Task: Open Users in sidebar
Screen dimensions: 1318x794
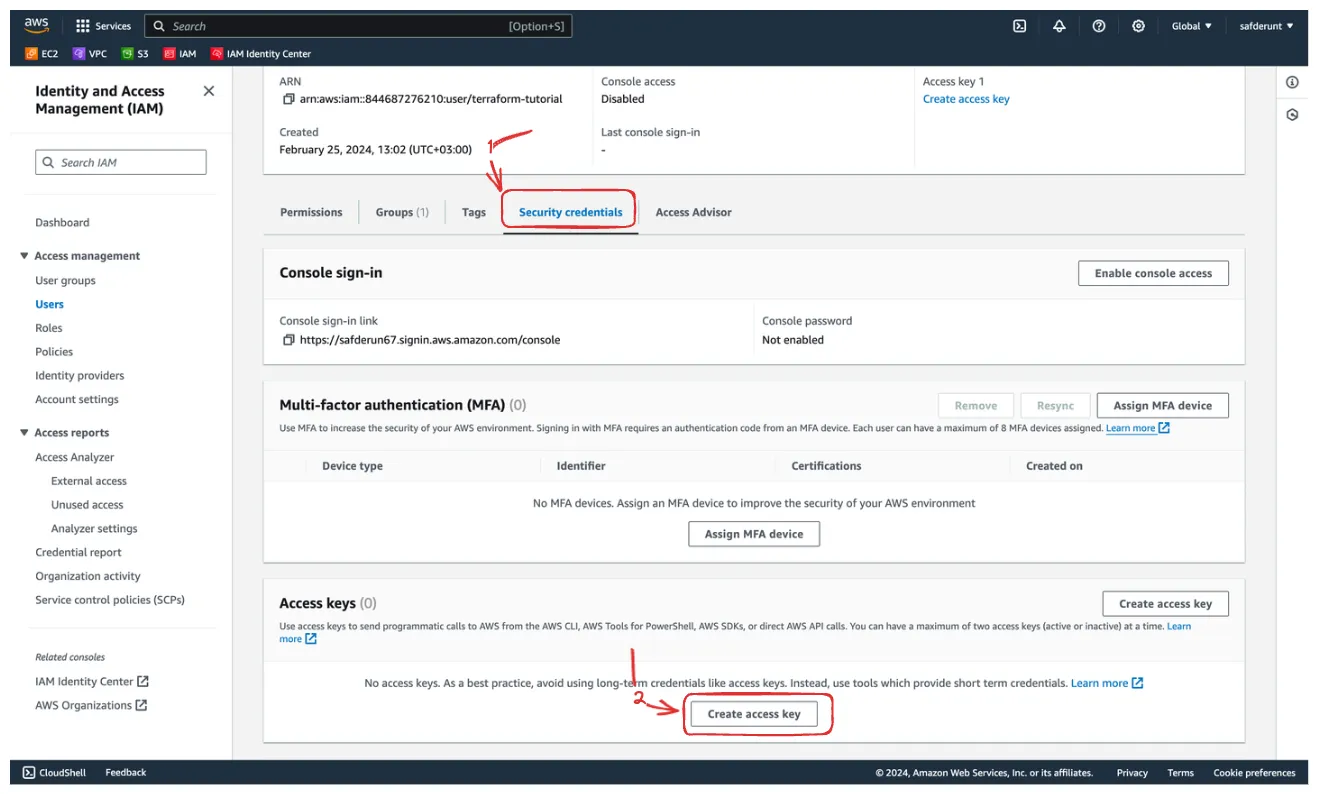Action: (x=49, y=304)
